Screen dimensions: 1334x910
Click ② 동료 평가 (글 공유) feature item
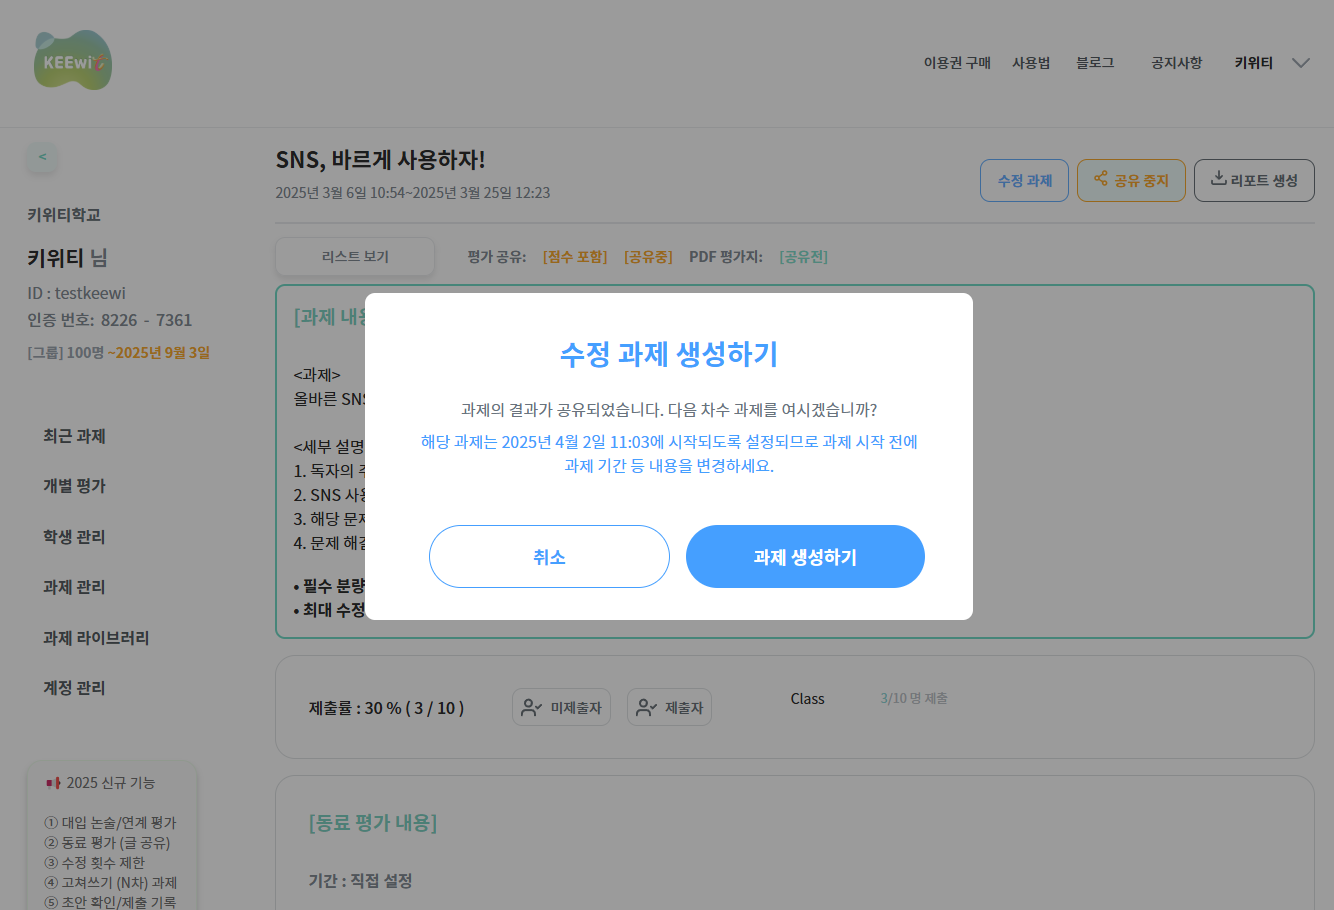[x=107, y=843]
